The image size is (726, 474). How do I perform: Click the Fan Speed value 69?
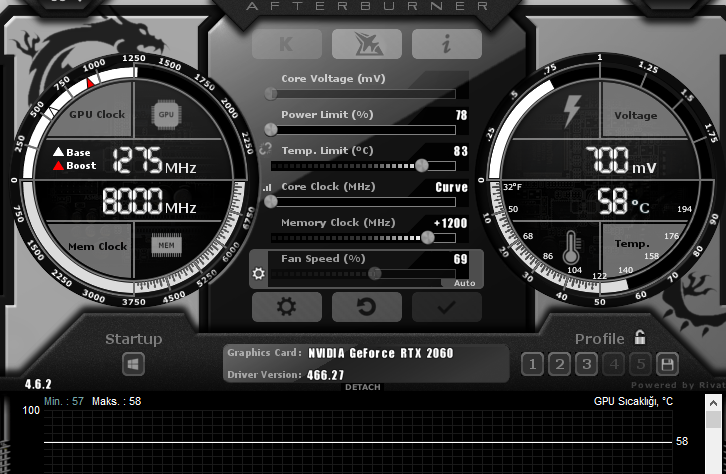point(461,259)
